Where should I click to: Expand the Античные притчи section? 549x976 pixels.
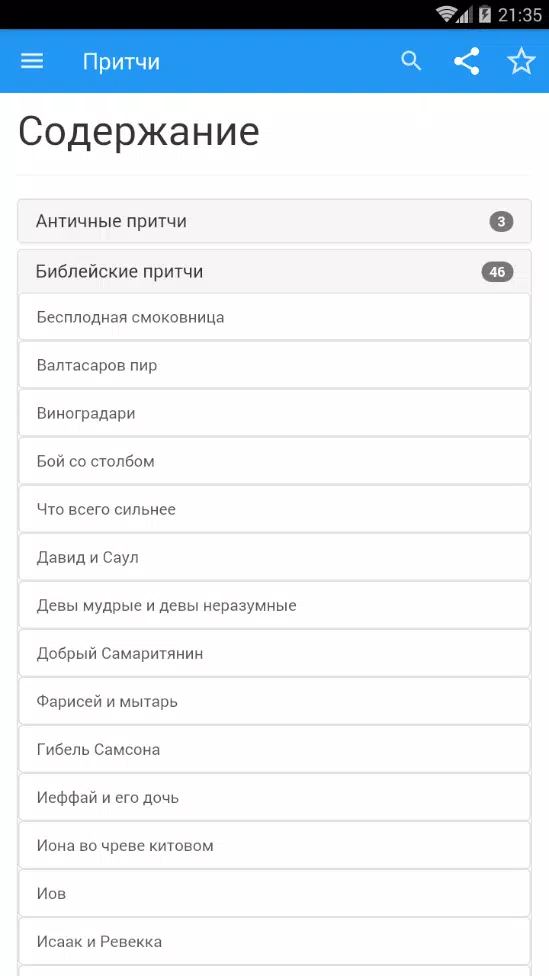click(x=274, y=221)
